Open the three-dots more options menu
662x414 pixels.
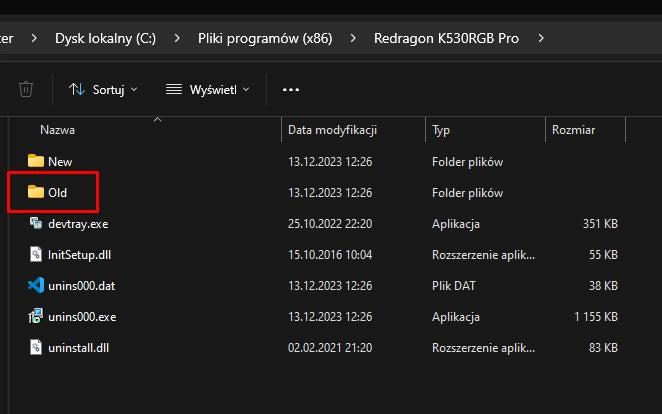291,89
